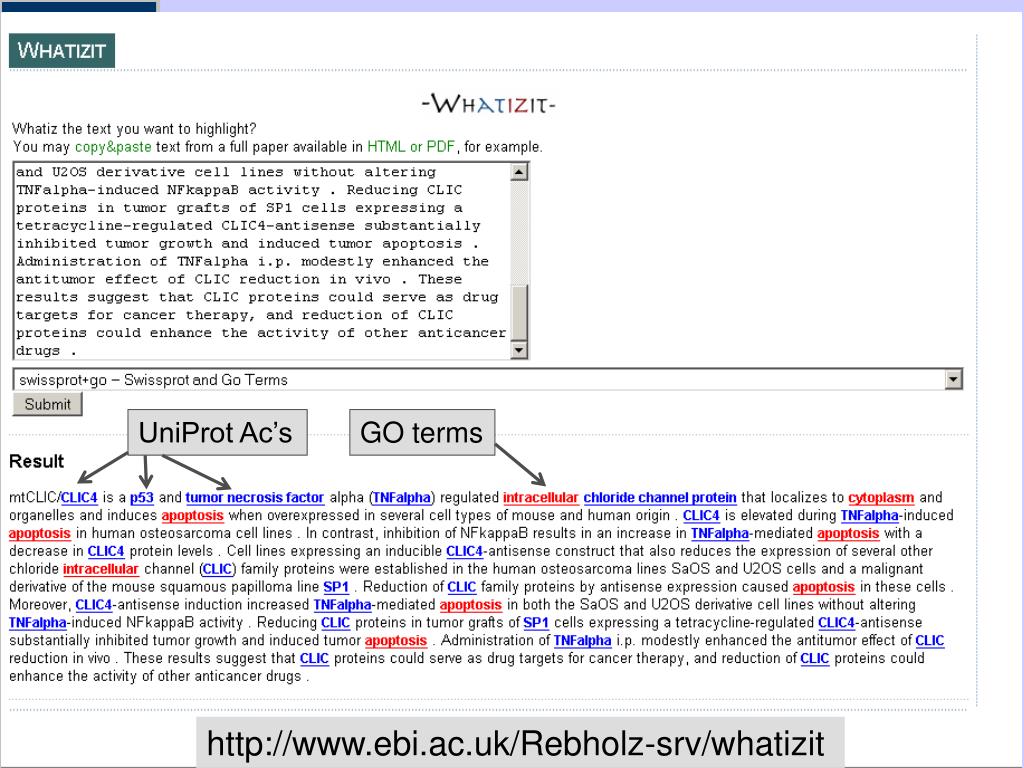Click CLIC link after 'antitumor effect of'
The width and height of the screenshot is (1024, 768).
pyautogui.click(x=930, y=640)
